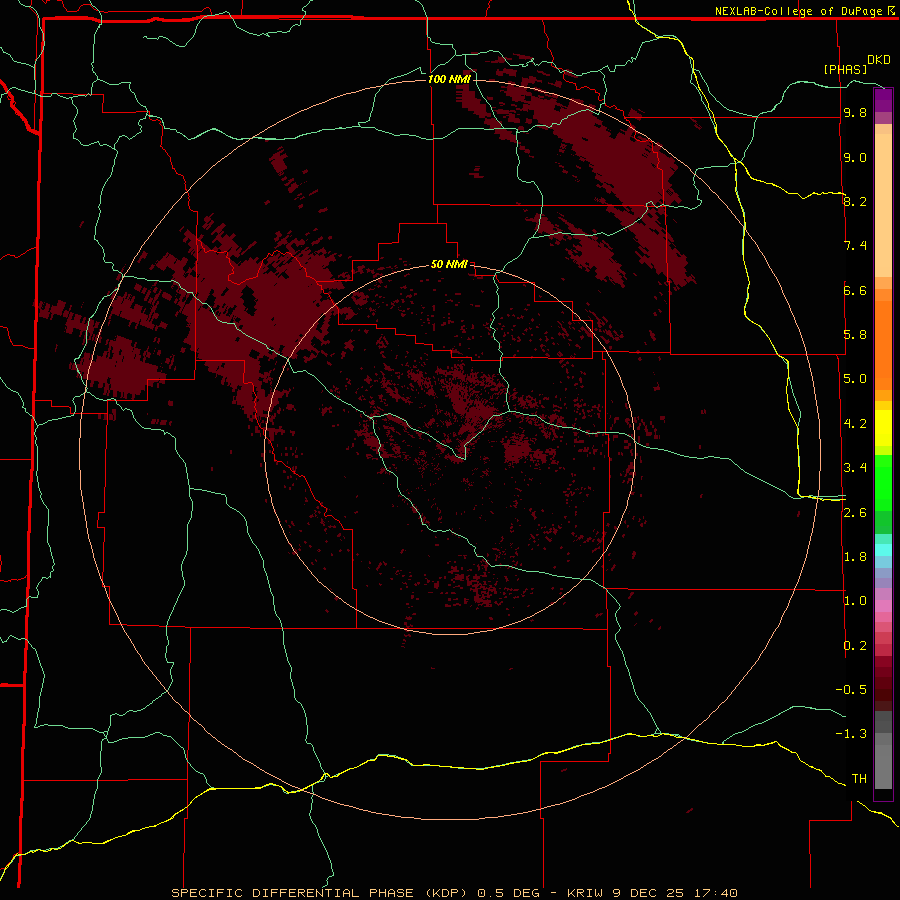Click the 5.0 value on the color scale
Viewport: 900px width, 900px height.
[855, 379]
